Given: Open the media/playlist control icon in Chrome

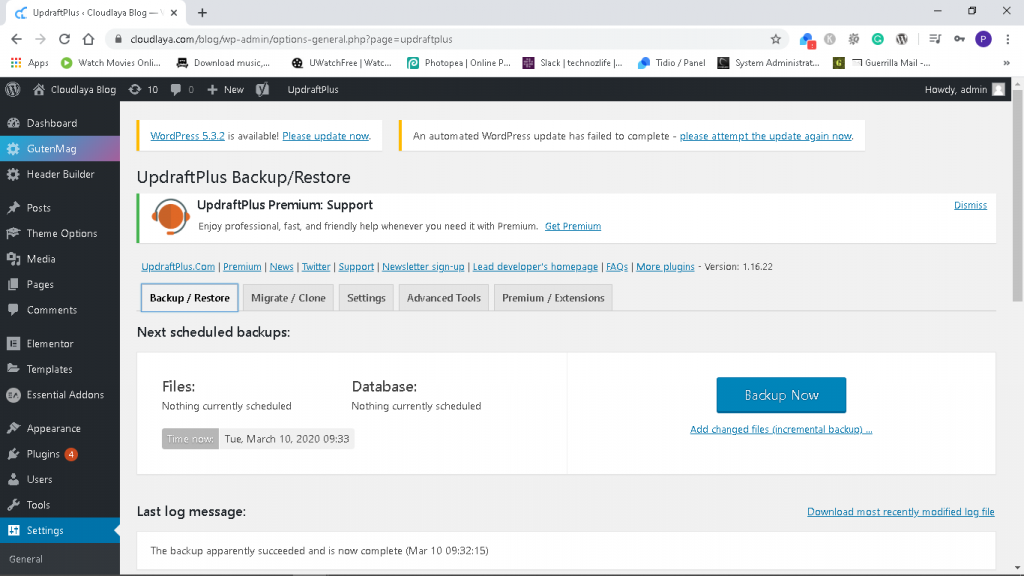Looking at the screenshot, I should coord(935,39).
